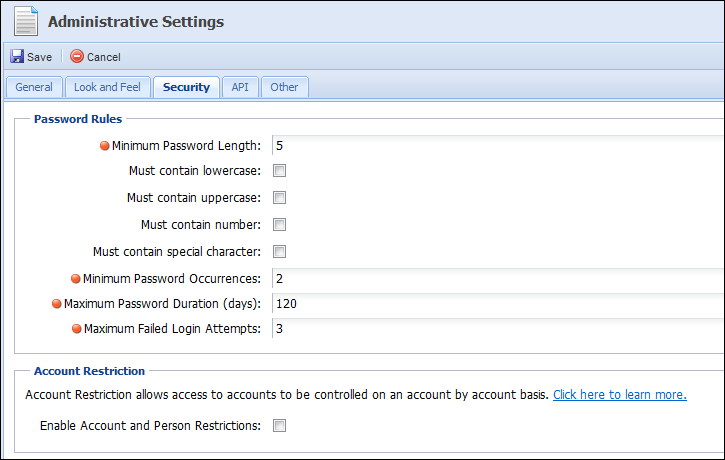The image size is (725, 460).
Task: Click the red Cancel icon
Action: (x=77, y=56)
